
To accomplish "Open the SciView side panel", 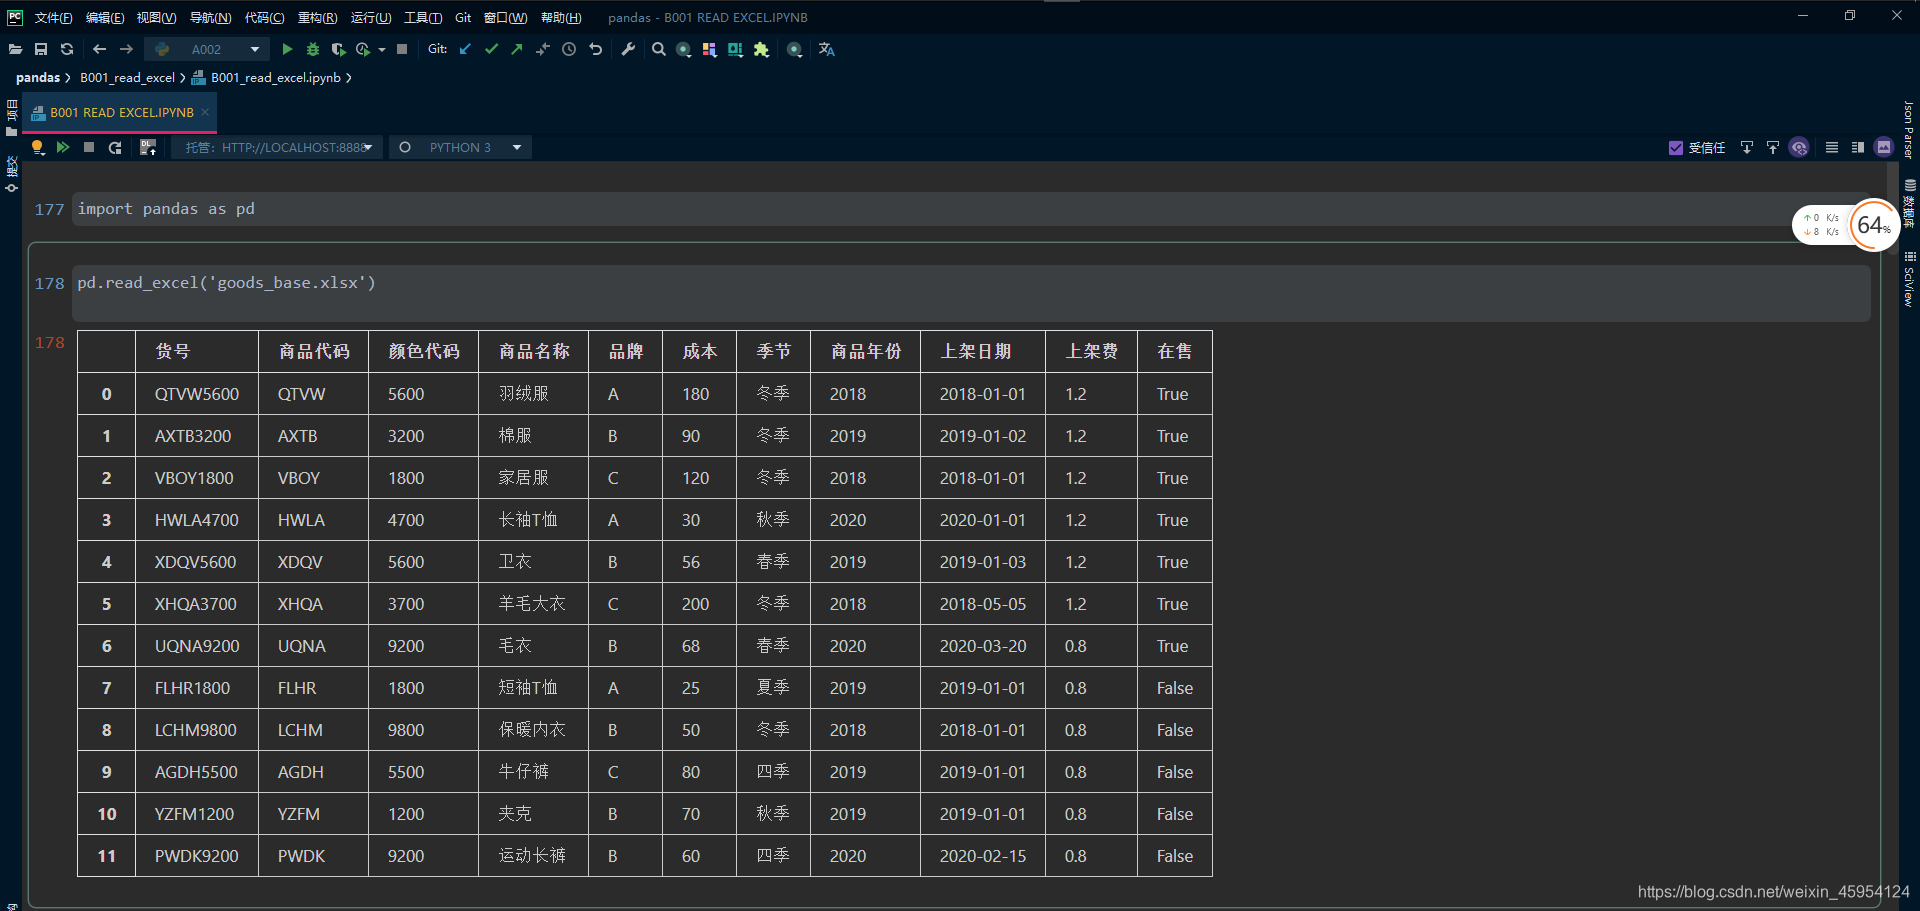I will [1909, 279].
